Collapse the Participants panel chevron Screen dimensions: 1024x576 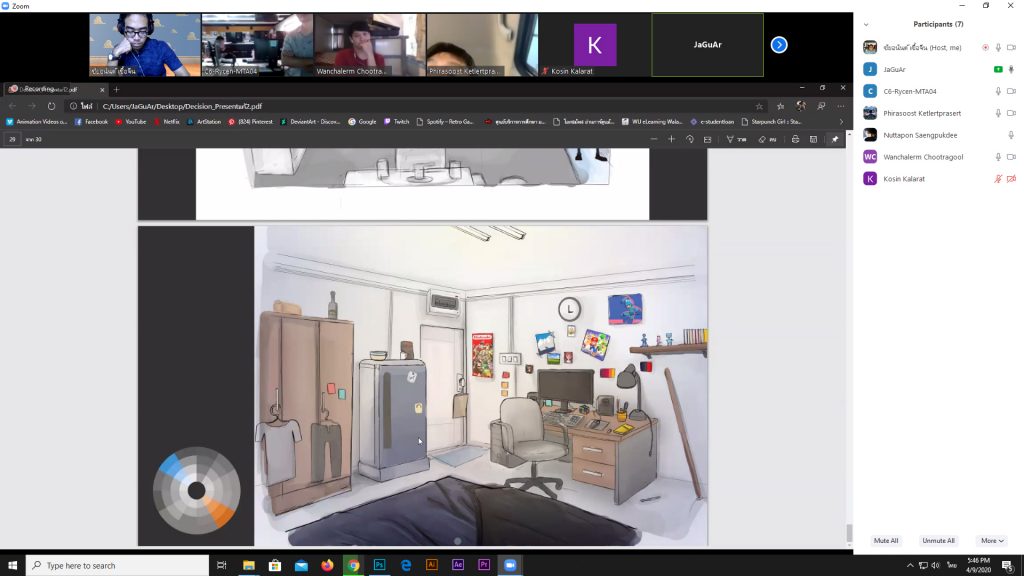click(866, 24)
